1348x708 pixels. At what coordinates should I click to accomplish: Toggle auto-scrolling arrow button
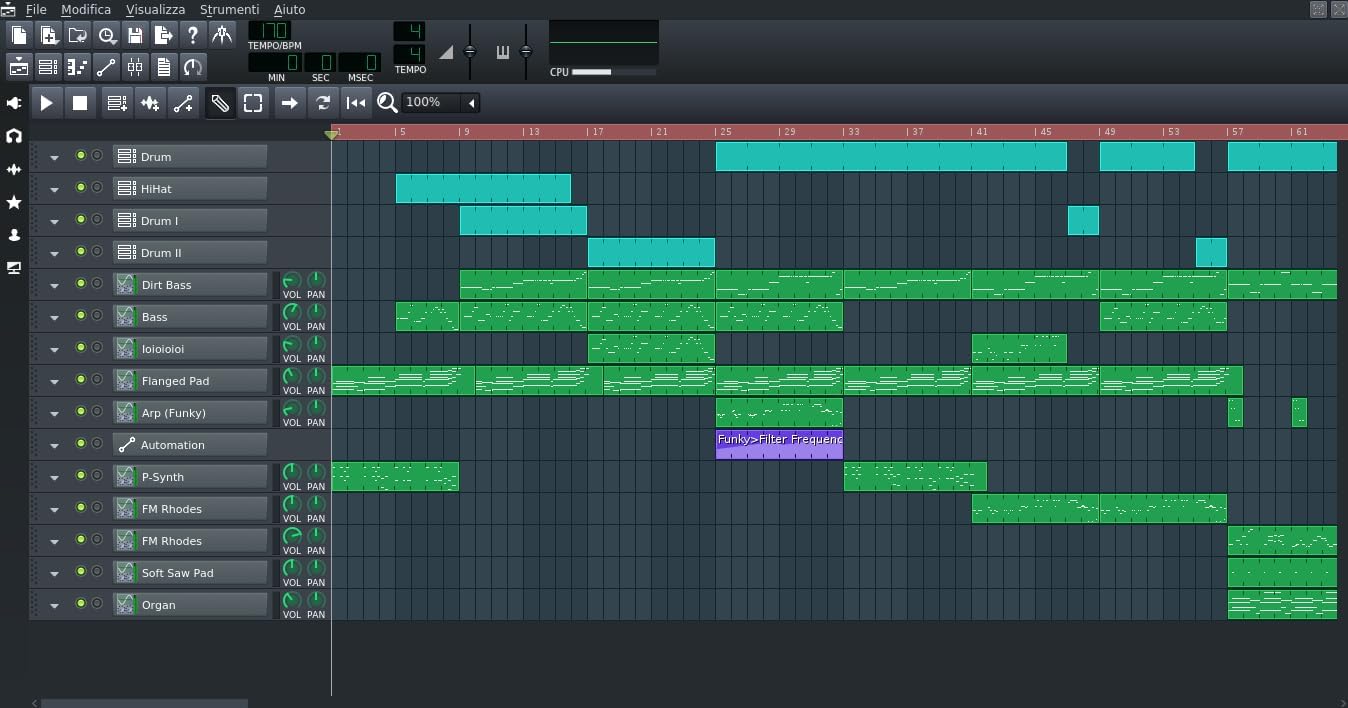pos(289,102)
